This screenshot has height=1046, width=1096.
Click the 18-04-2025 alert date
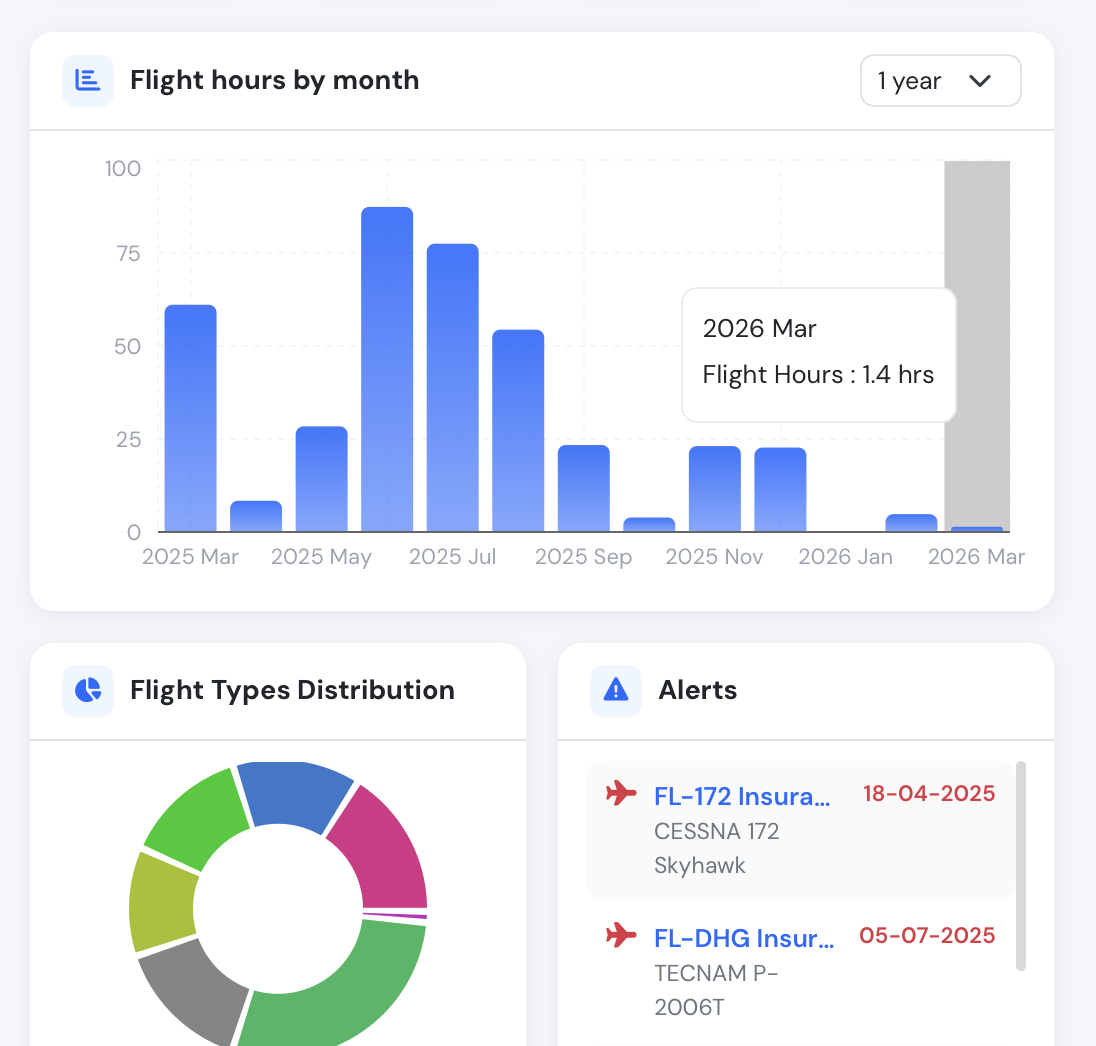point(929,794)
